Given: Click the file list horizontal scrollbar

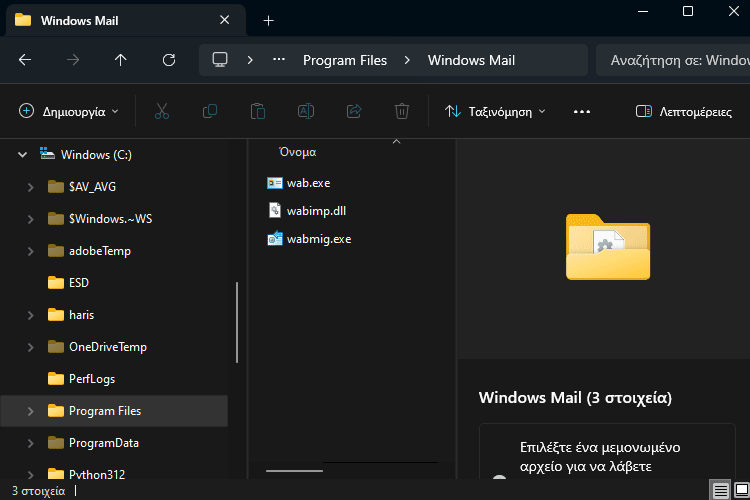Looking at the screenshot, I should [294, 471].
